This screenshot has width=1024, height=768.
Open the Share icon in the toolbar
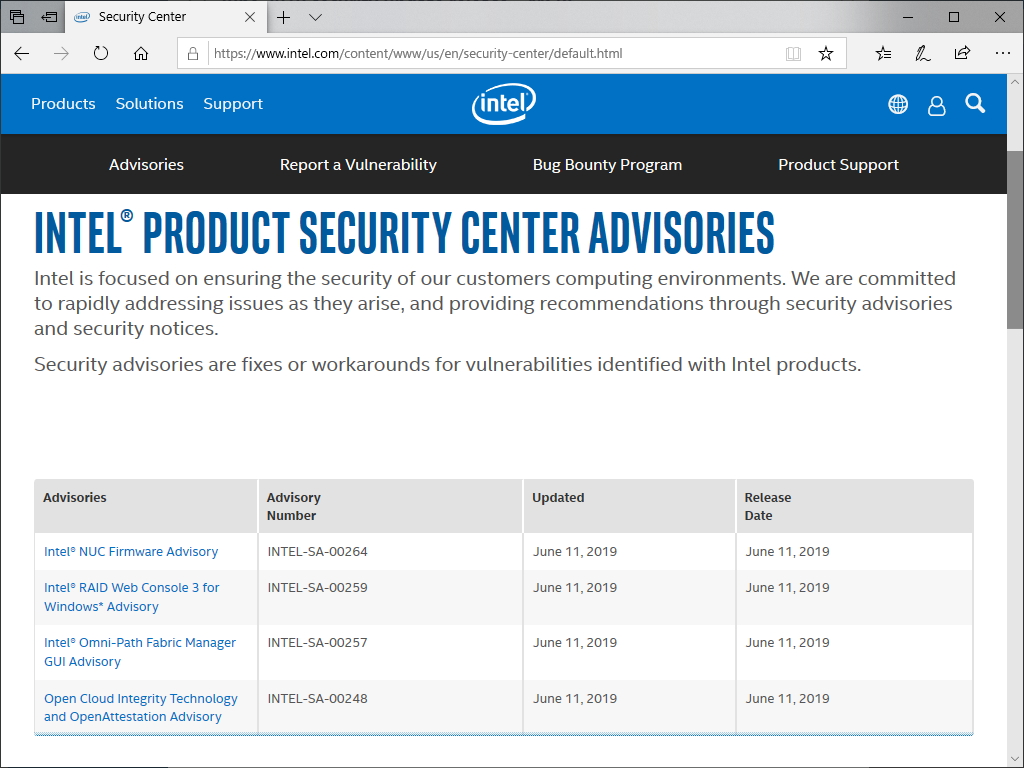tap(962, 53)
